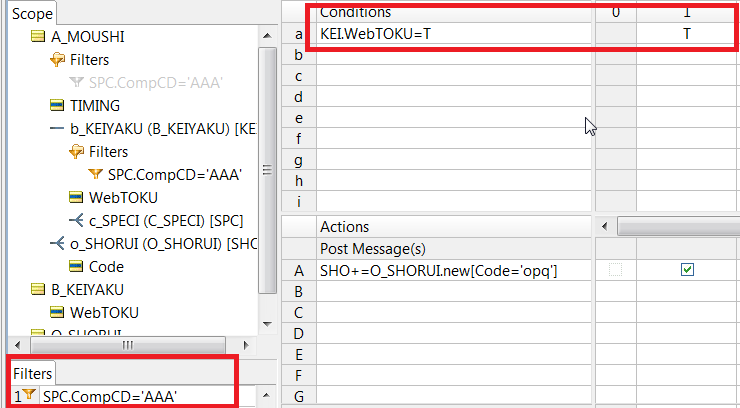Select WebTOKU under B_KEIYAKU entity
This screenshot has width=740, height=408.
[104, 313]
